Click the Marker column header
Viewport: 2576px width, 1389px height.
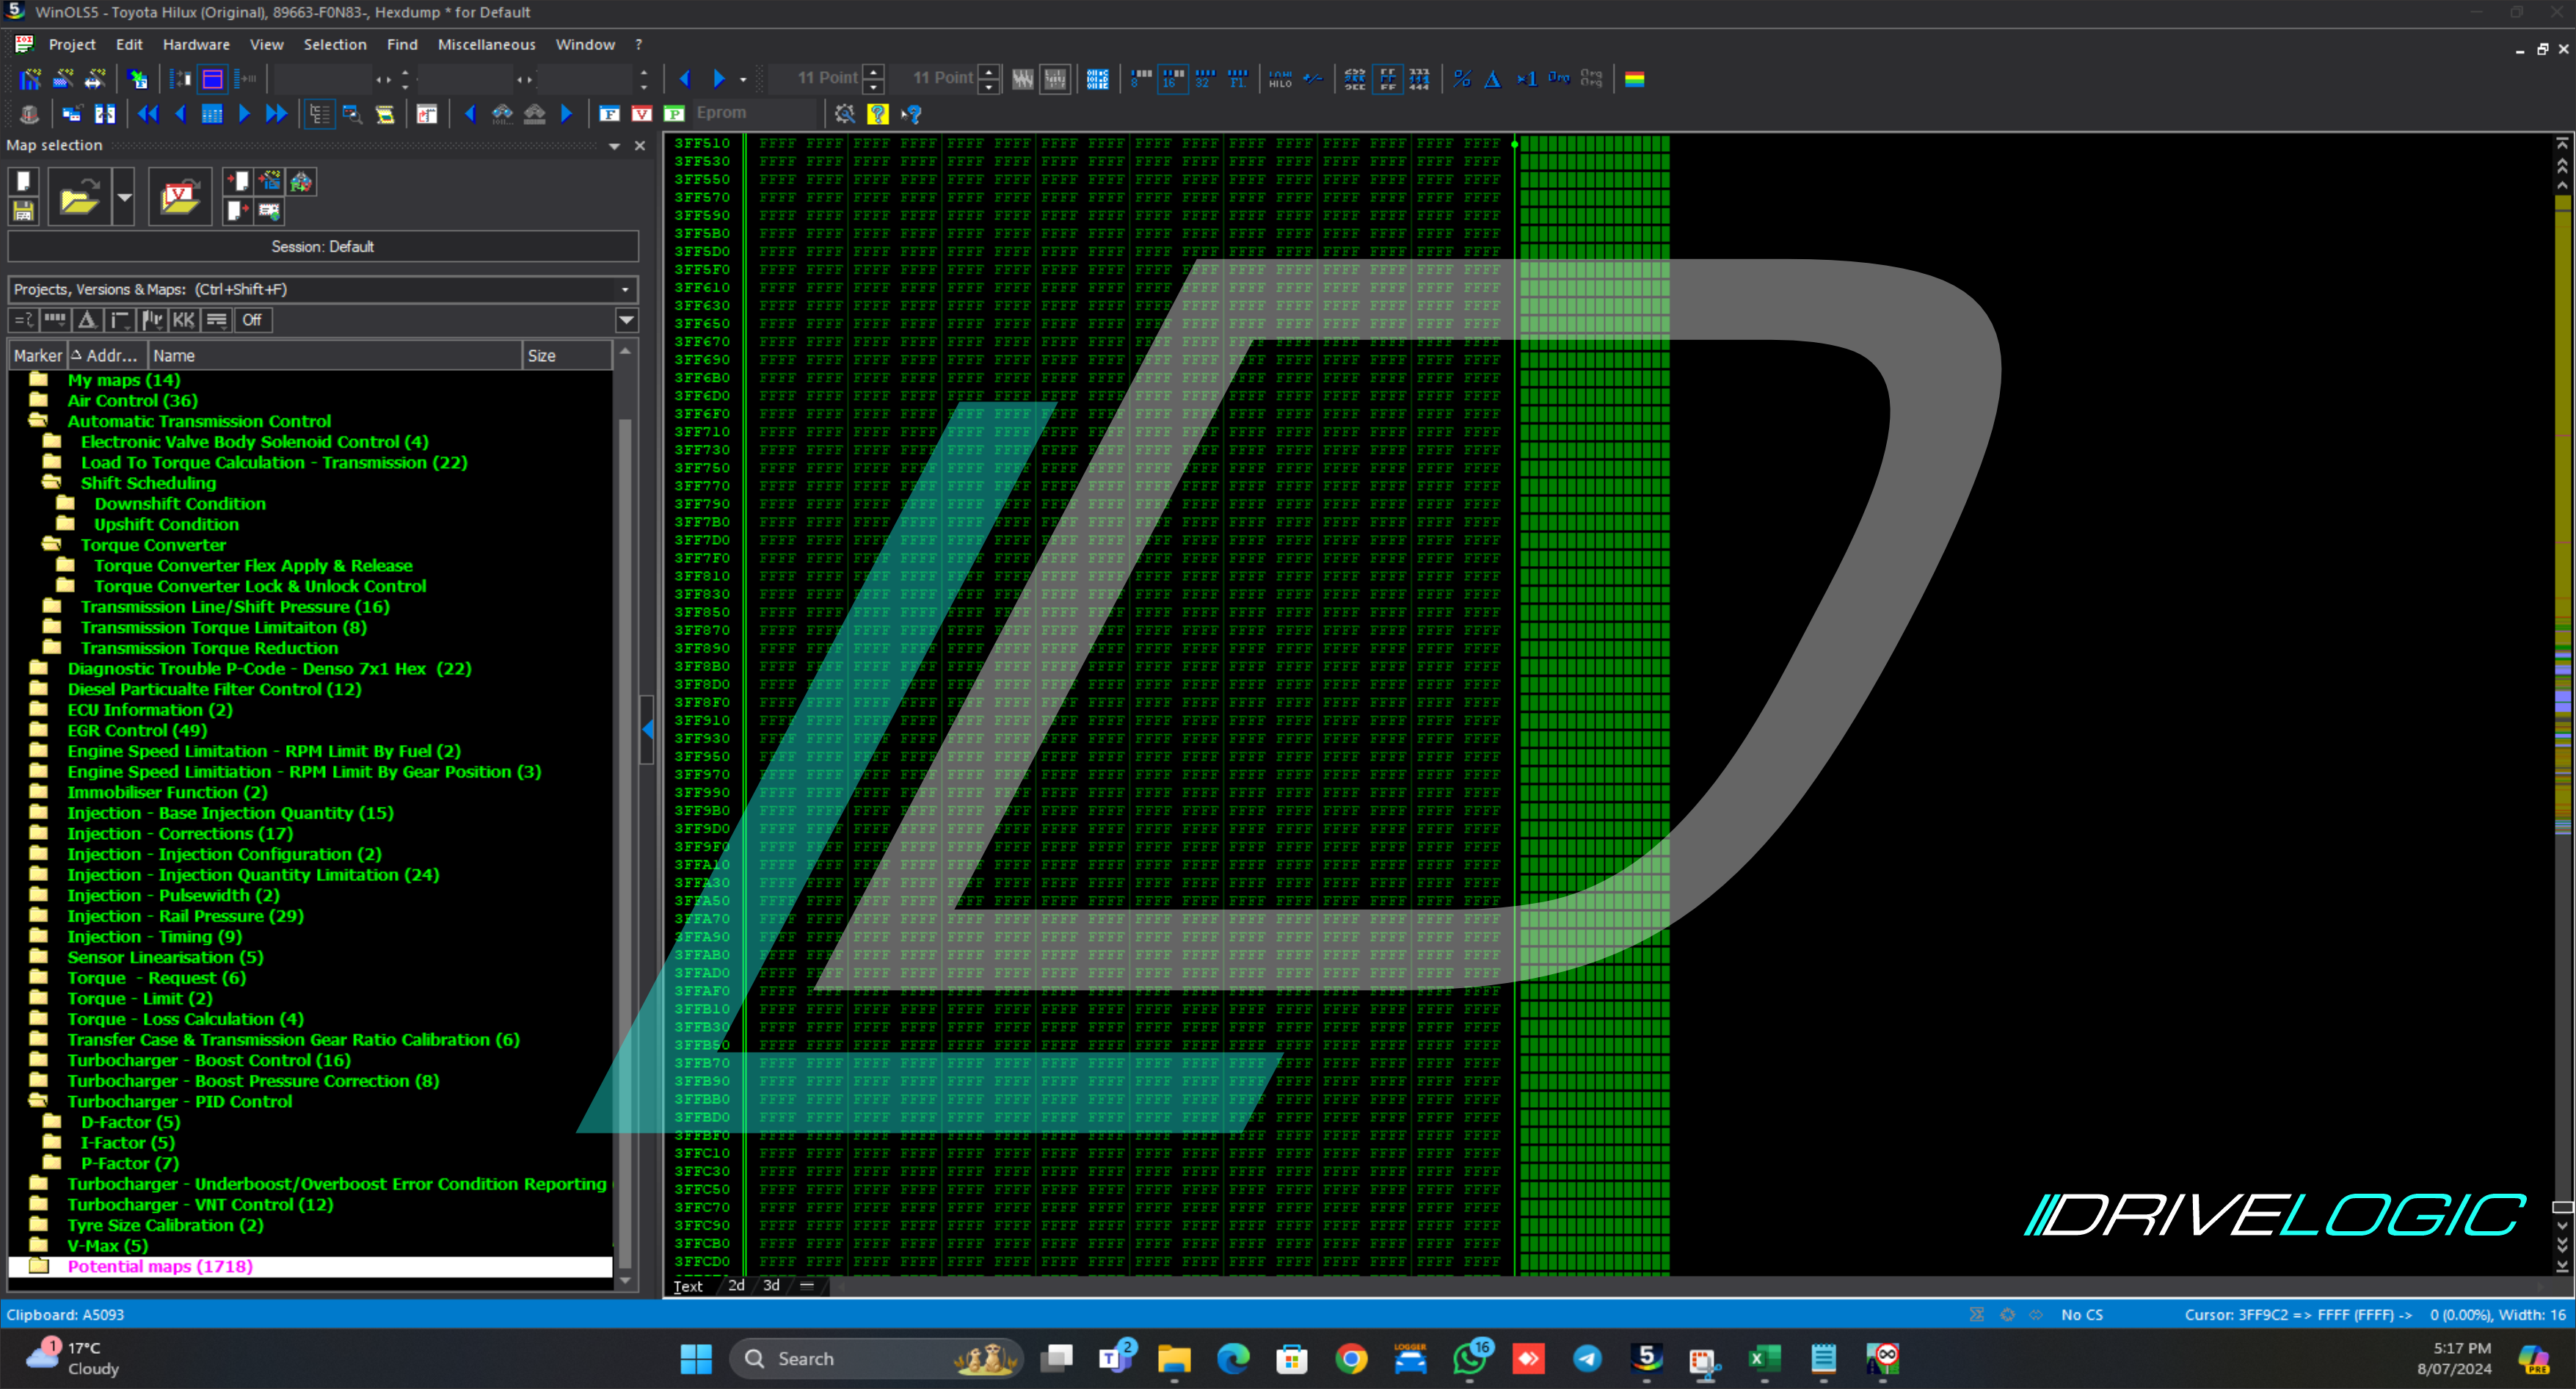point(37,355)
